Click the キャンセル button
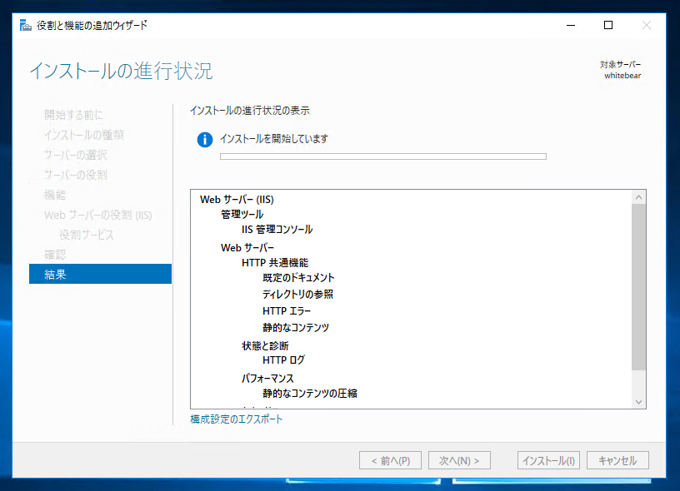The height and width of the screenshot is (491, 680). coord(618,460)
